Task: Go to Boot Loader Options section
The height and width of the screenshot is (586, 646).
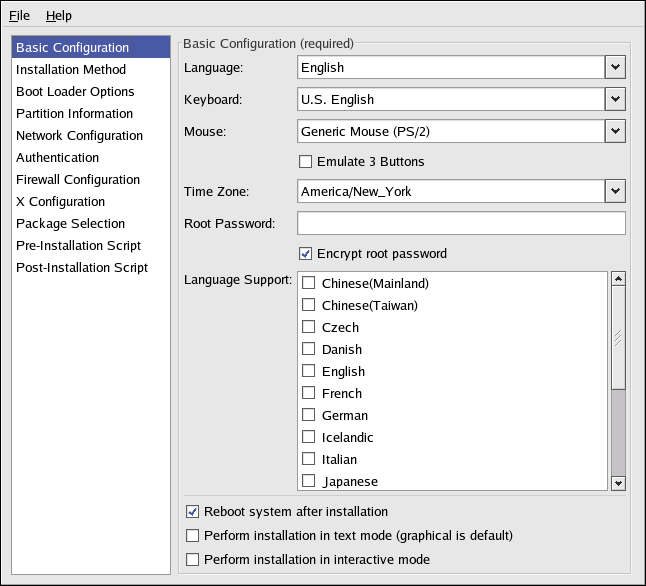Action: (75, 92)
